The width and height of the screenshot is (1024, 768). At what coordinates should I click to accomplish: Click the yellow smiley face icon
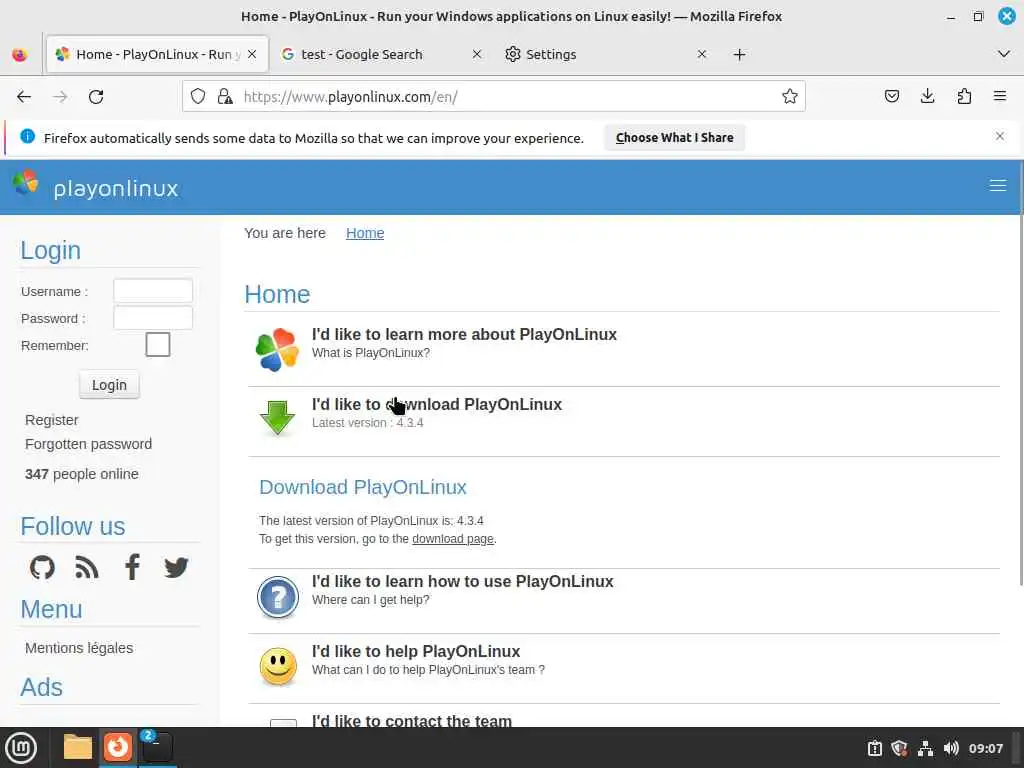coord(278,667)
